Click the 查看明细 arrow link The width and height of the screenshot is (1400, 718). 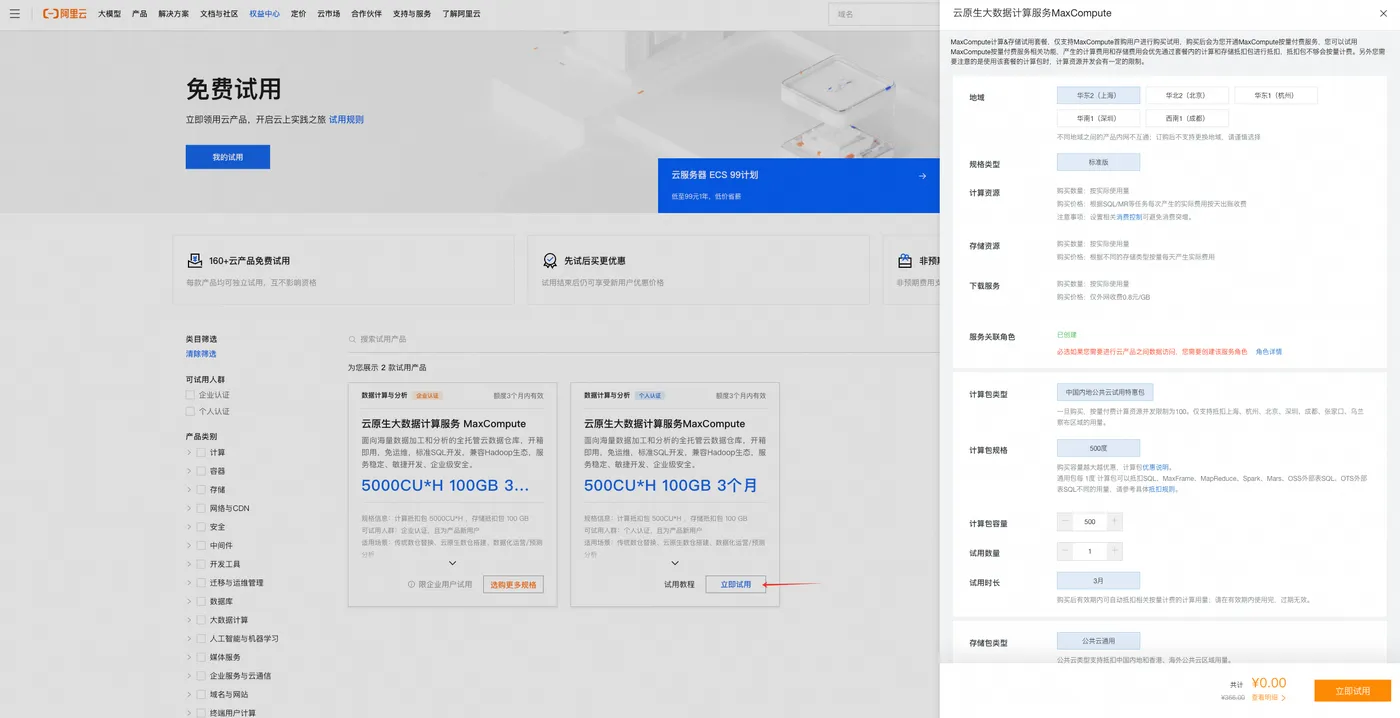pyautogui.click(x=1269, y=697)
